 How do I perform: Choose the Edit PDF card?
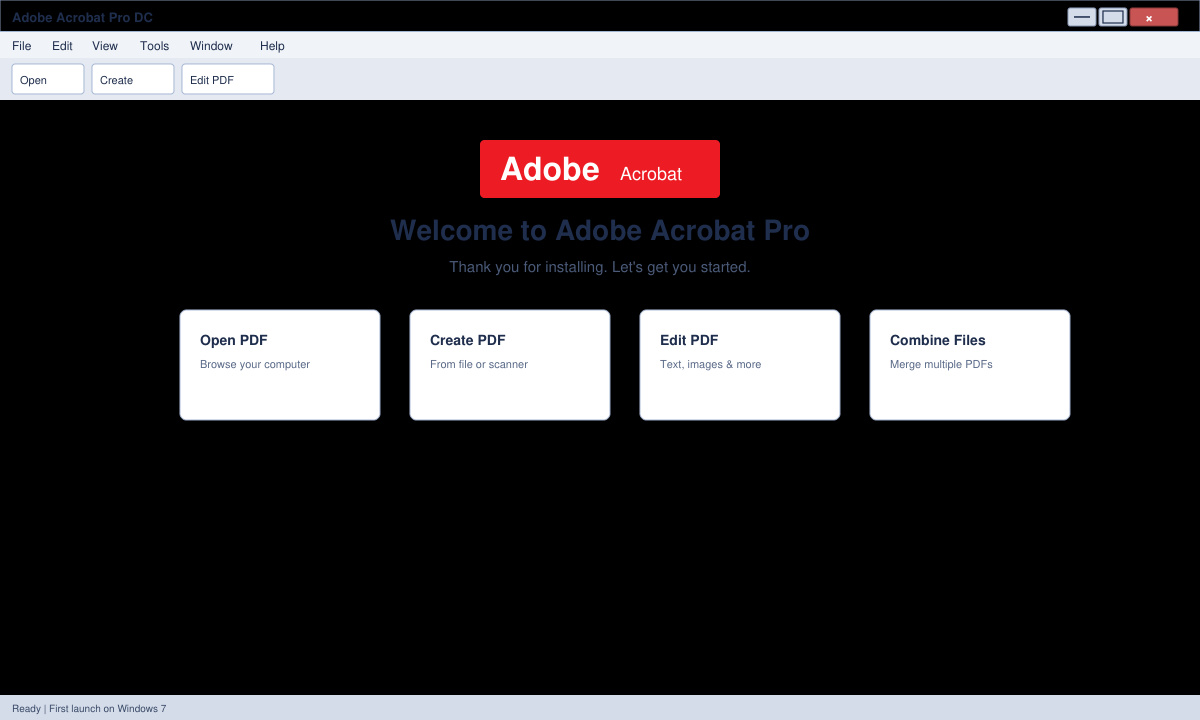[x=740, y=365]
